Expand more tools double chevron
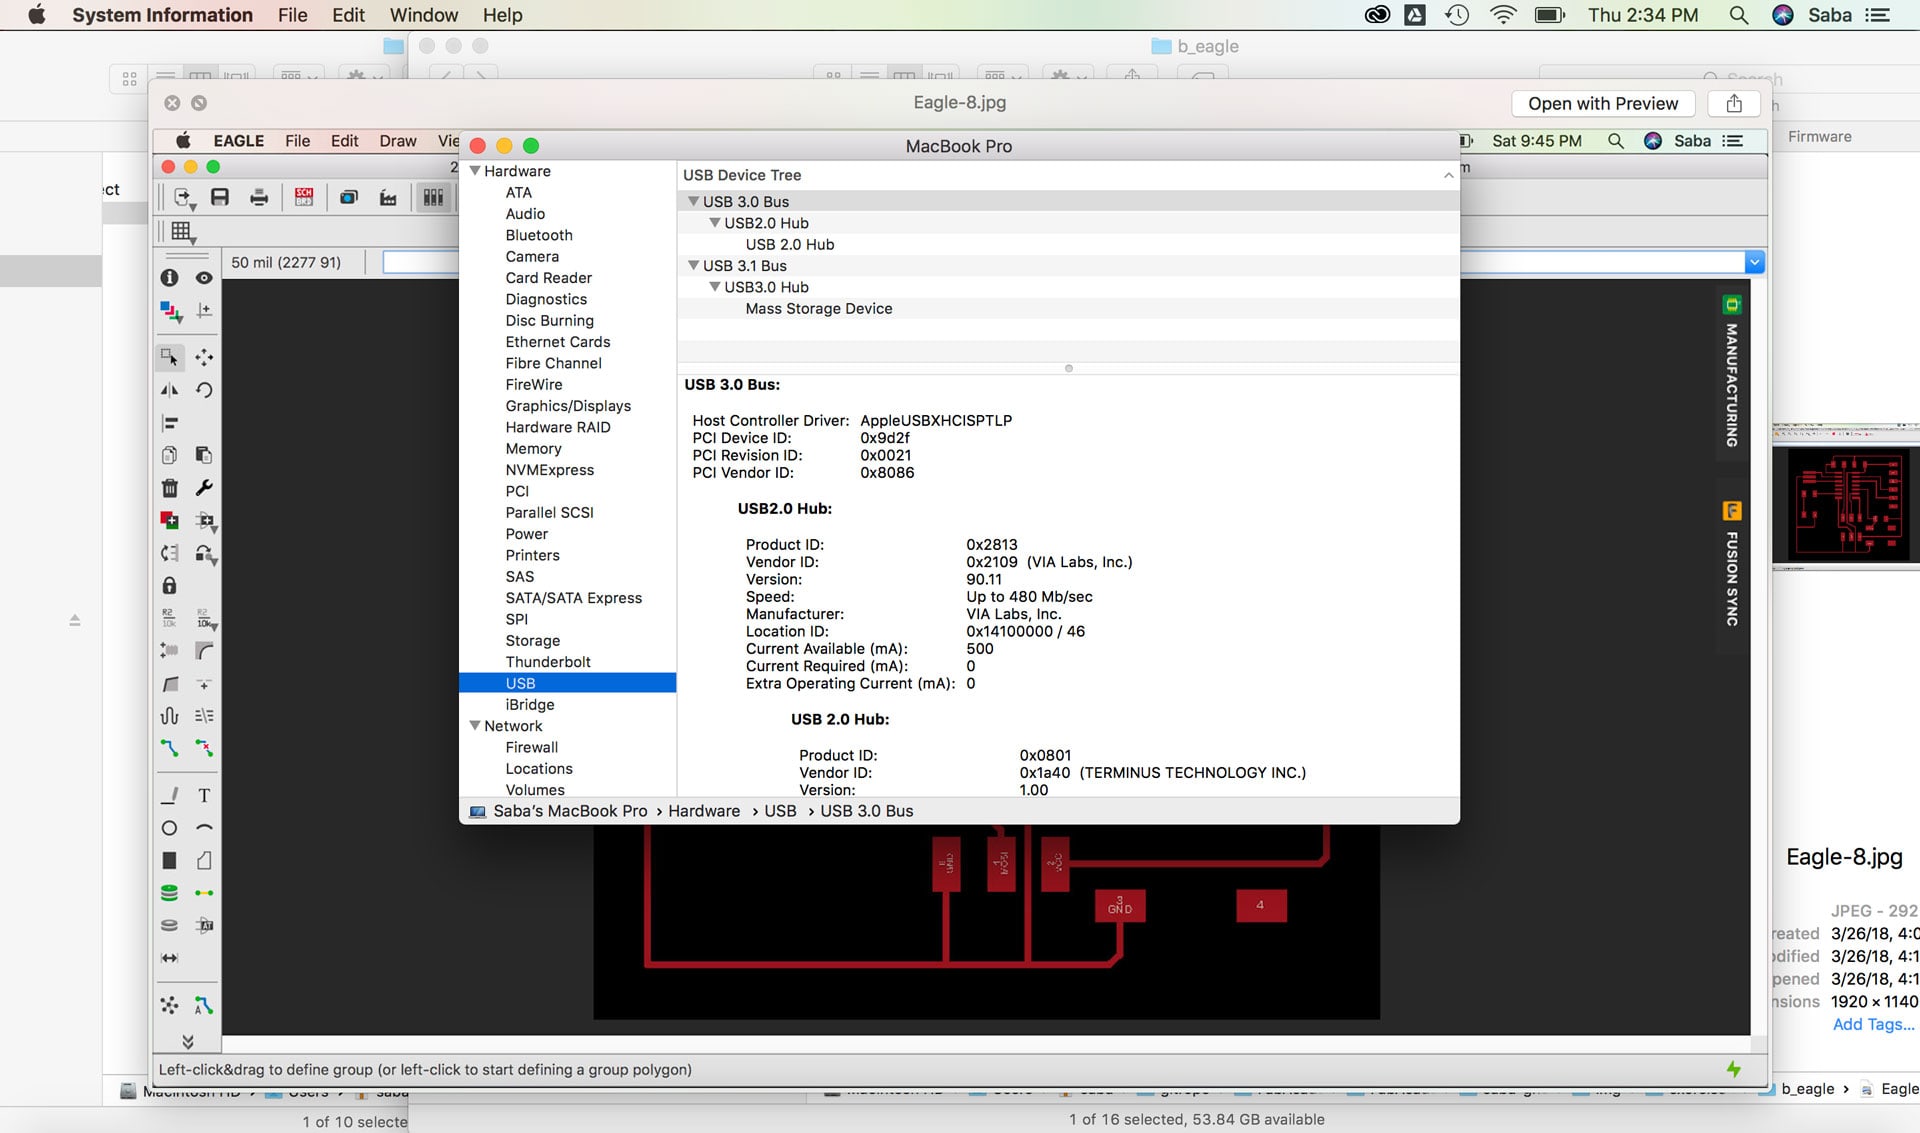This screenshot has height=1133, width=1920. coord(187,1041)
